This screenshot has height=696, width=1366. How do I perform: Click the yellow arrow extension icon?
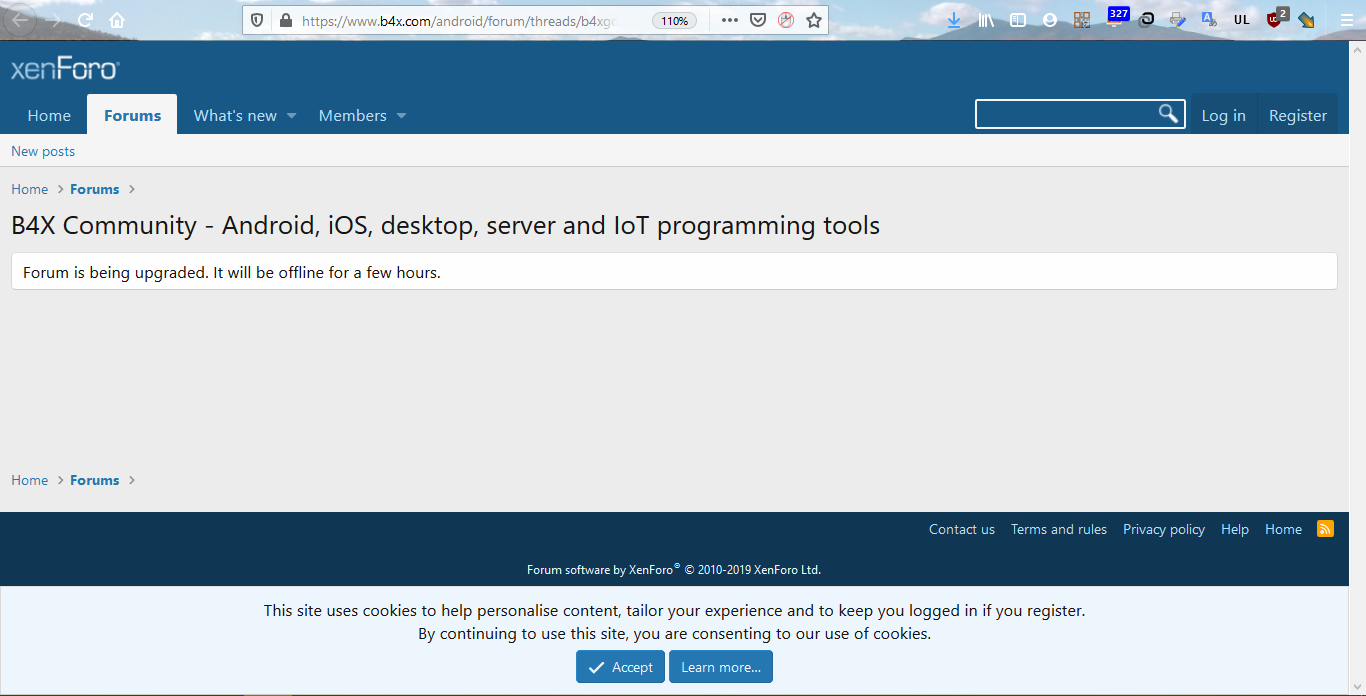tap(1306, 20)
